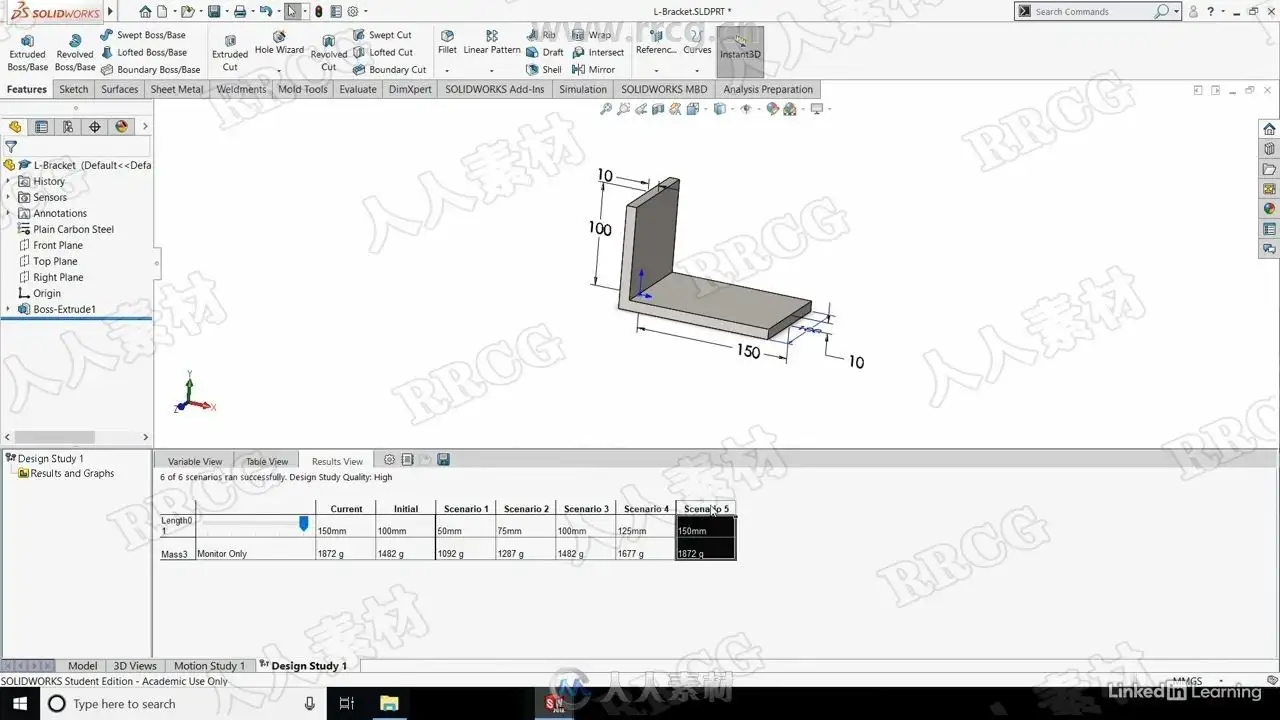Click the Search Commands field

coord(1092,12)
